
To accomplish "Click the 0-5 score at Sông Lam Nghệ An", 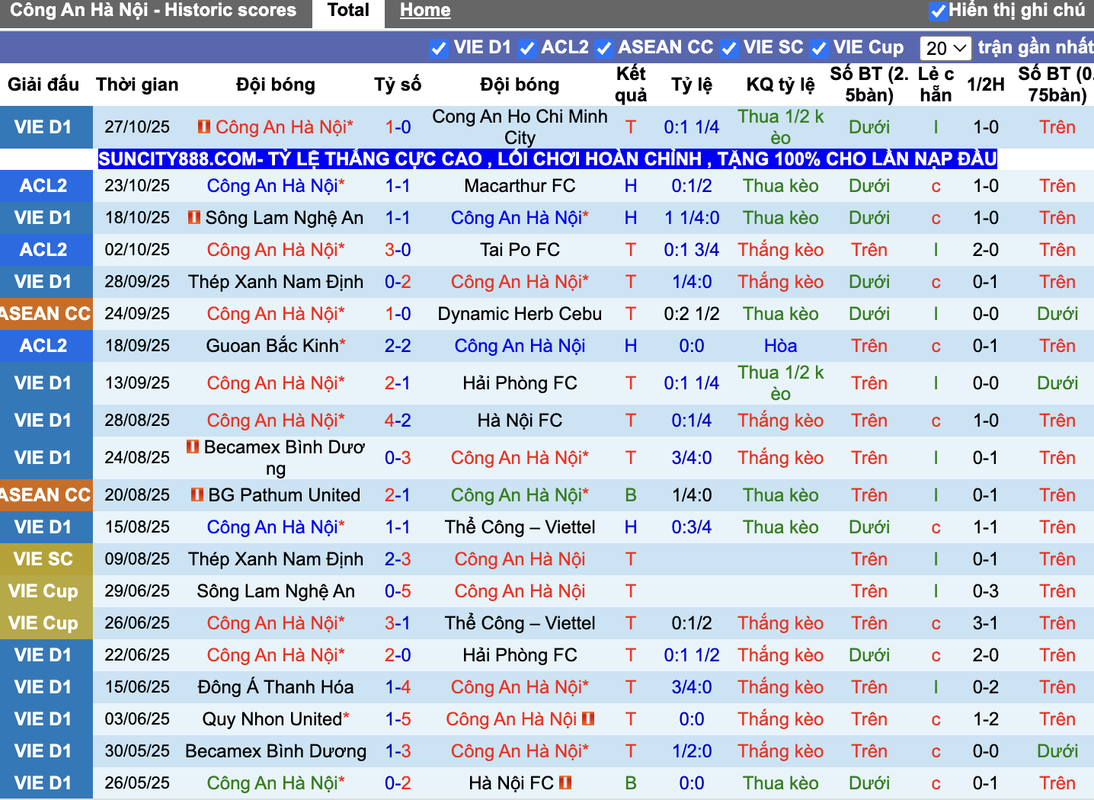I will [398, 591].
